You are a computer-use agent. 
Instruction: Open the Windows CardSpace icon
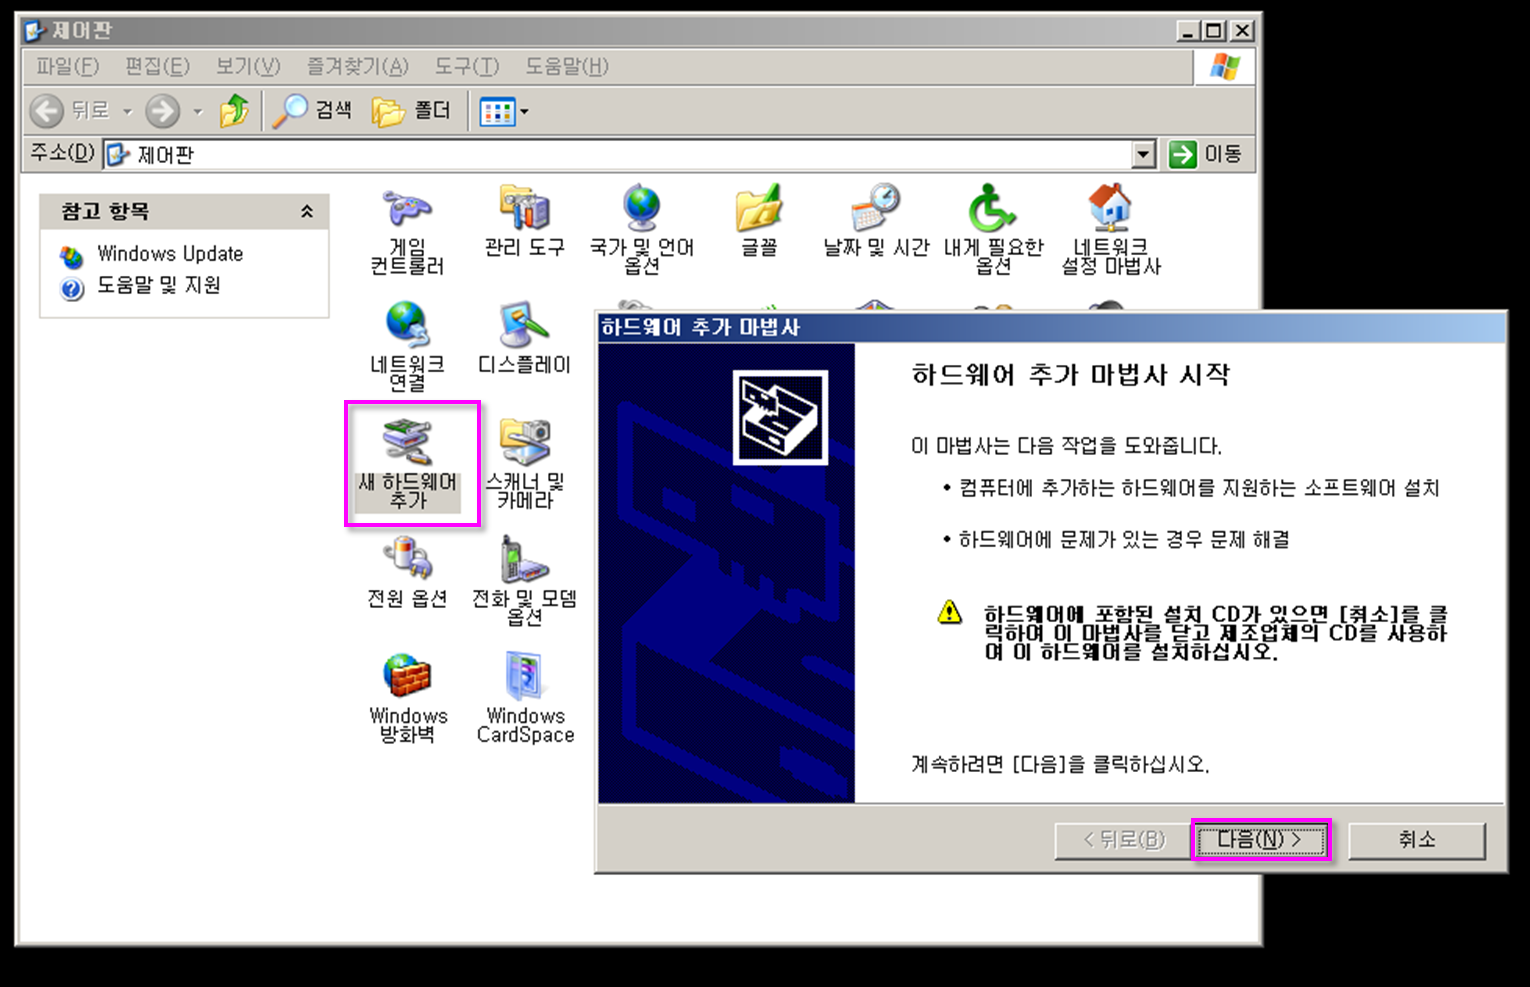pyautogui.click(x=525, y=699)
